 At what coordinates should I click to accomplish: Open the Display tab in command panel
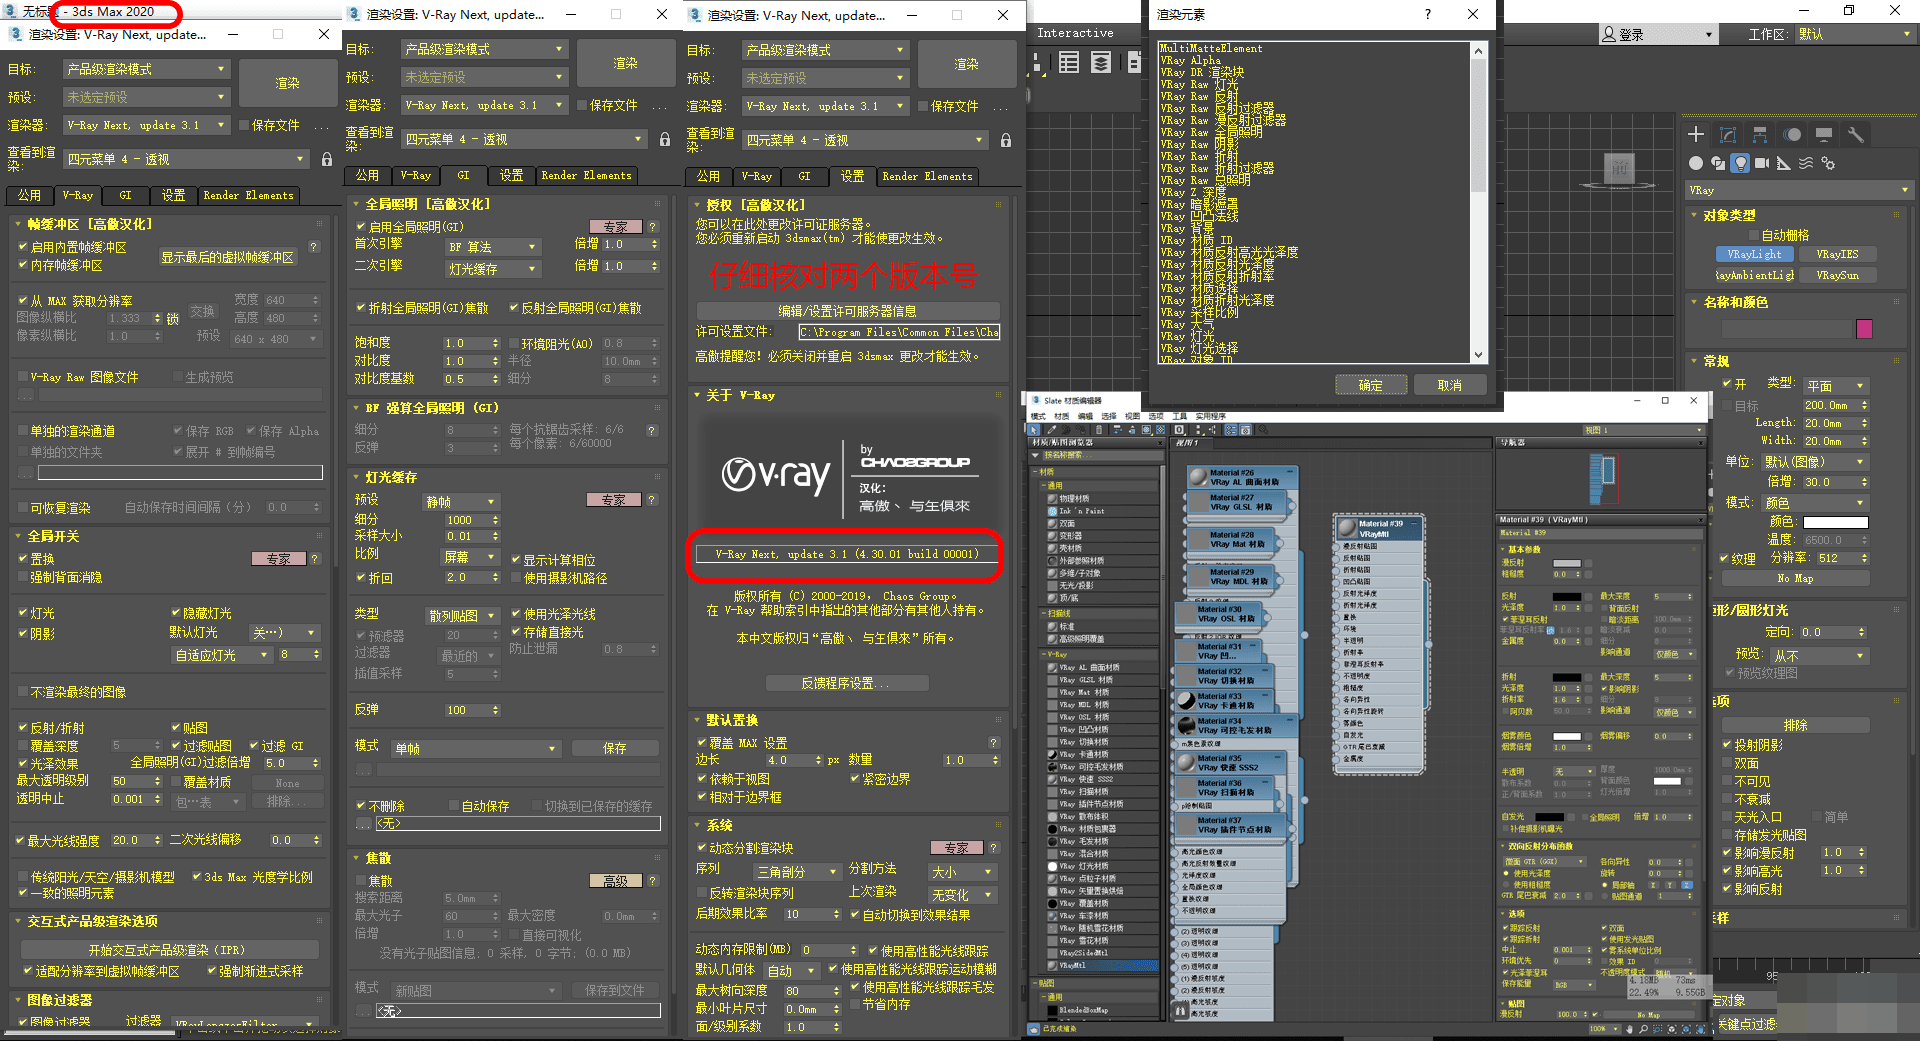click(1824, 135)
